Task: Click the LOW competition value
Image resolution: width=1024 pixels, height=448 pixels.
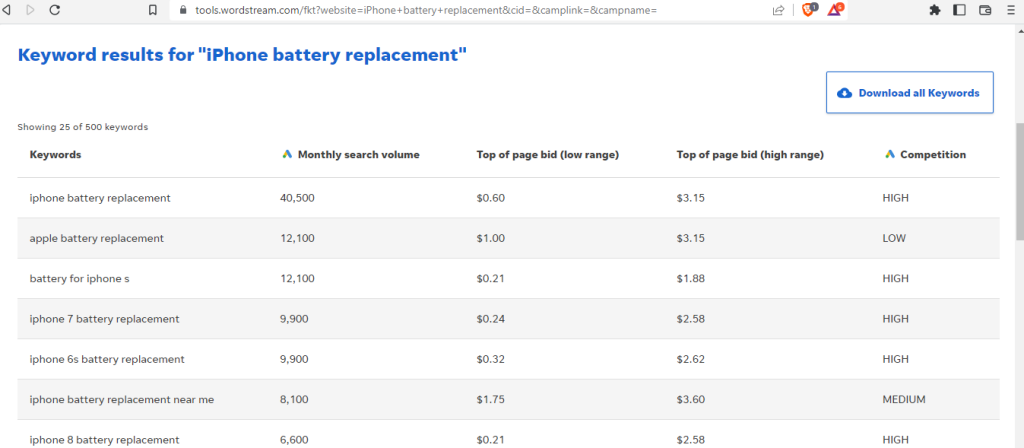Action: click(894, 238)
